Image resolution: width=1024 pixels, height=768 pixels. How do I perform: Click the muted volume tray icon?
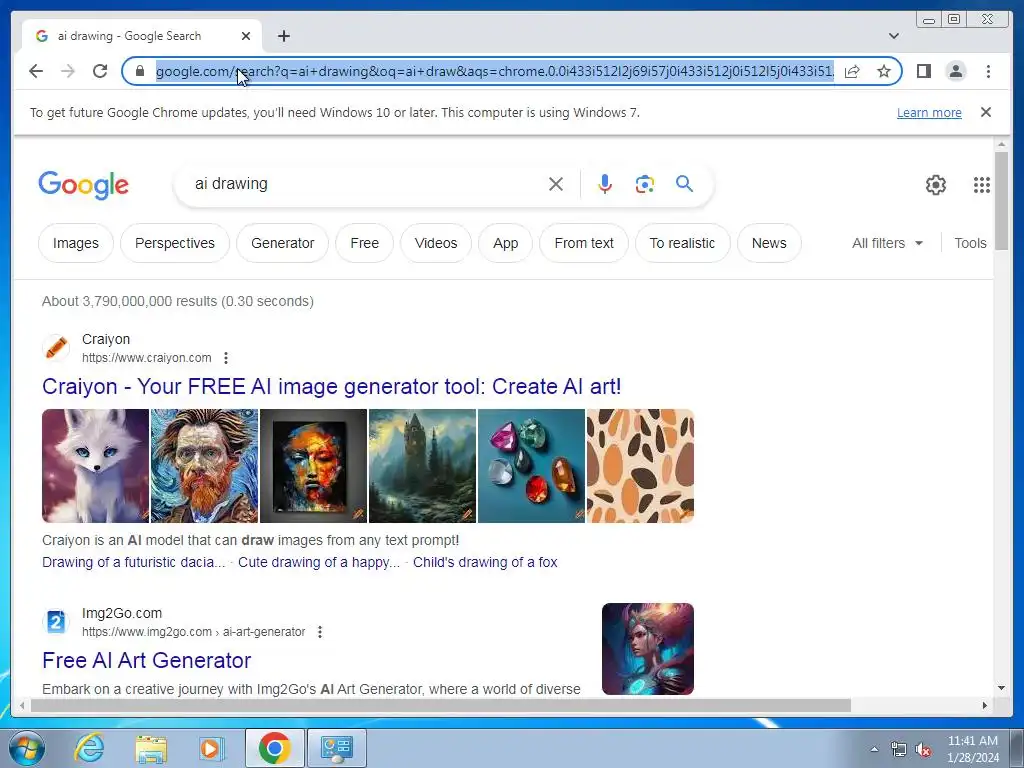(923, 750)
